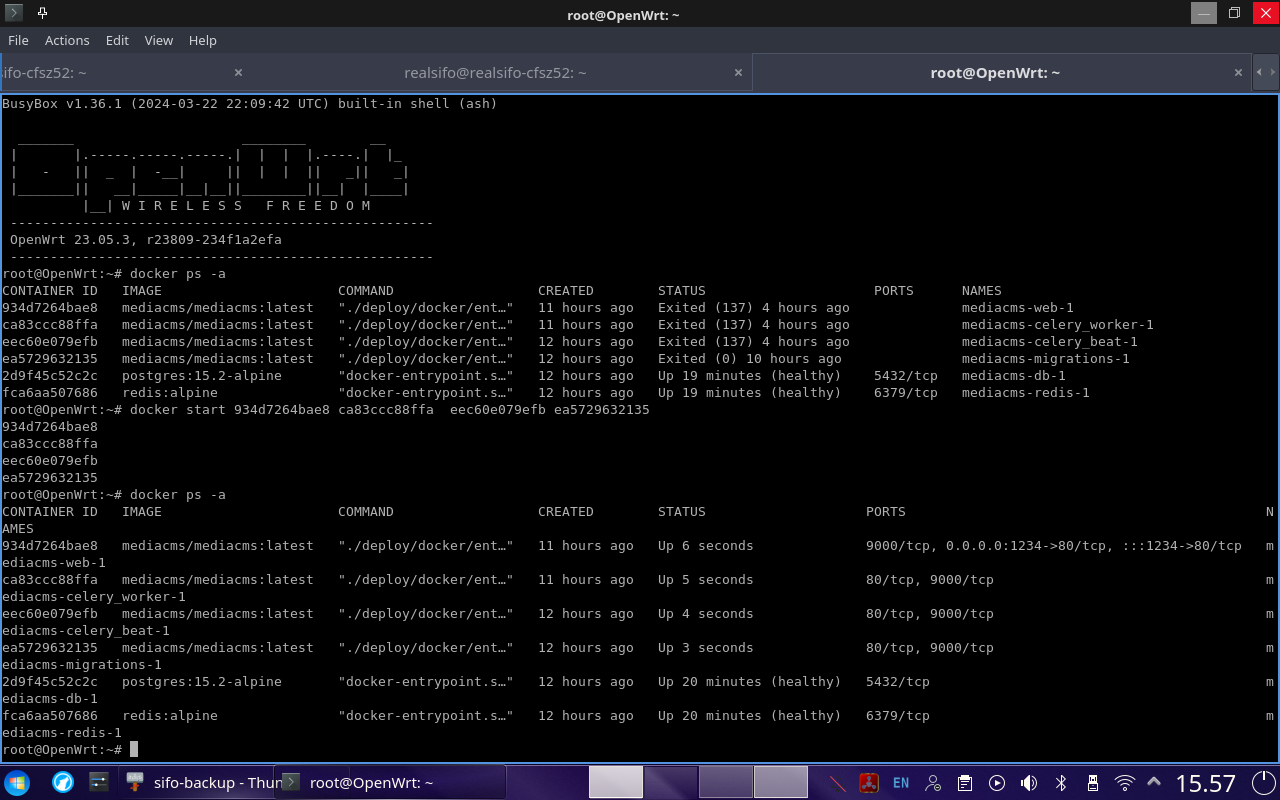Open the Wi-Fi network tray icon
The height and width of the screenshot is (800, 1280).
tap(1125, 782)
